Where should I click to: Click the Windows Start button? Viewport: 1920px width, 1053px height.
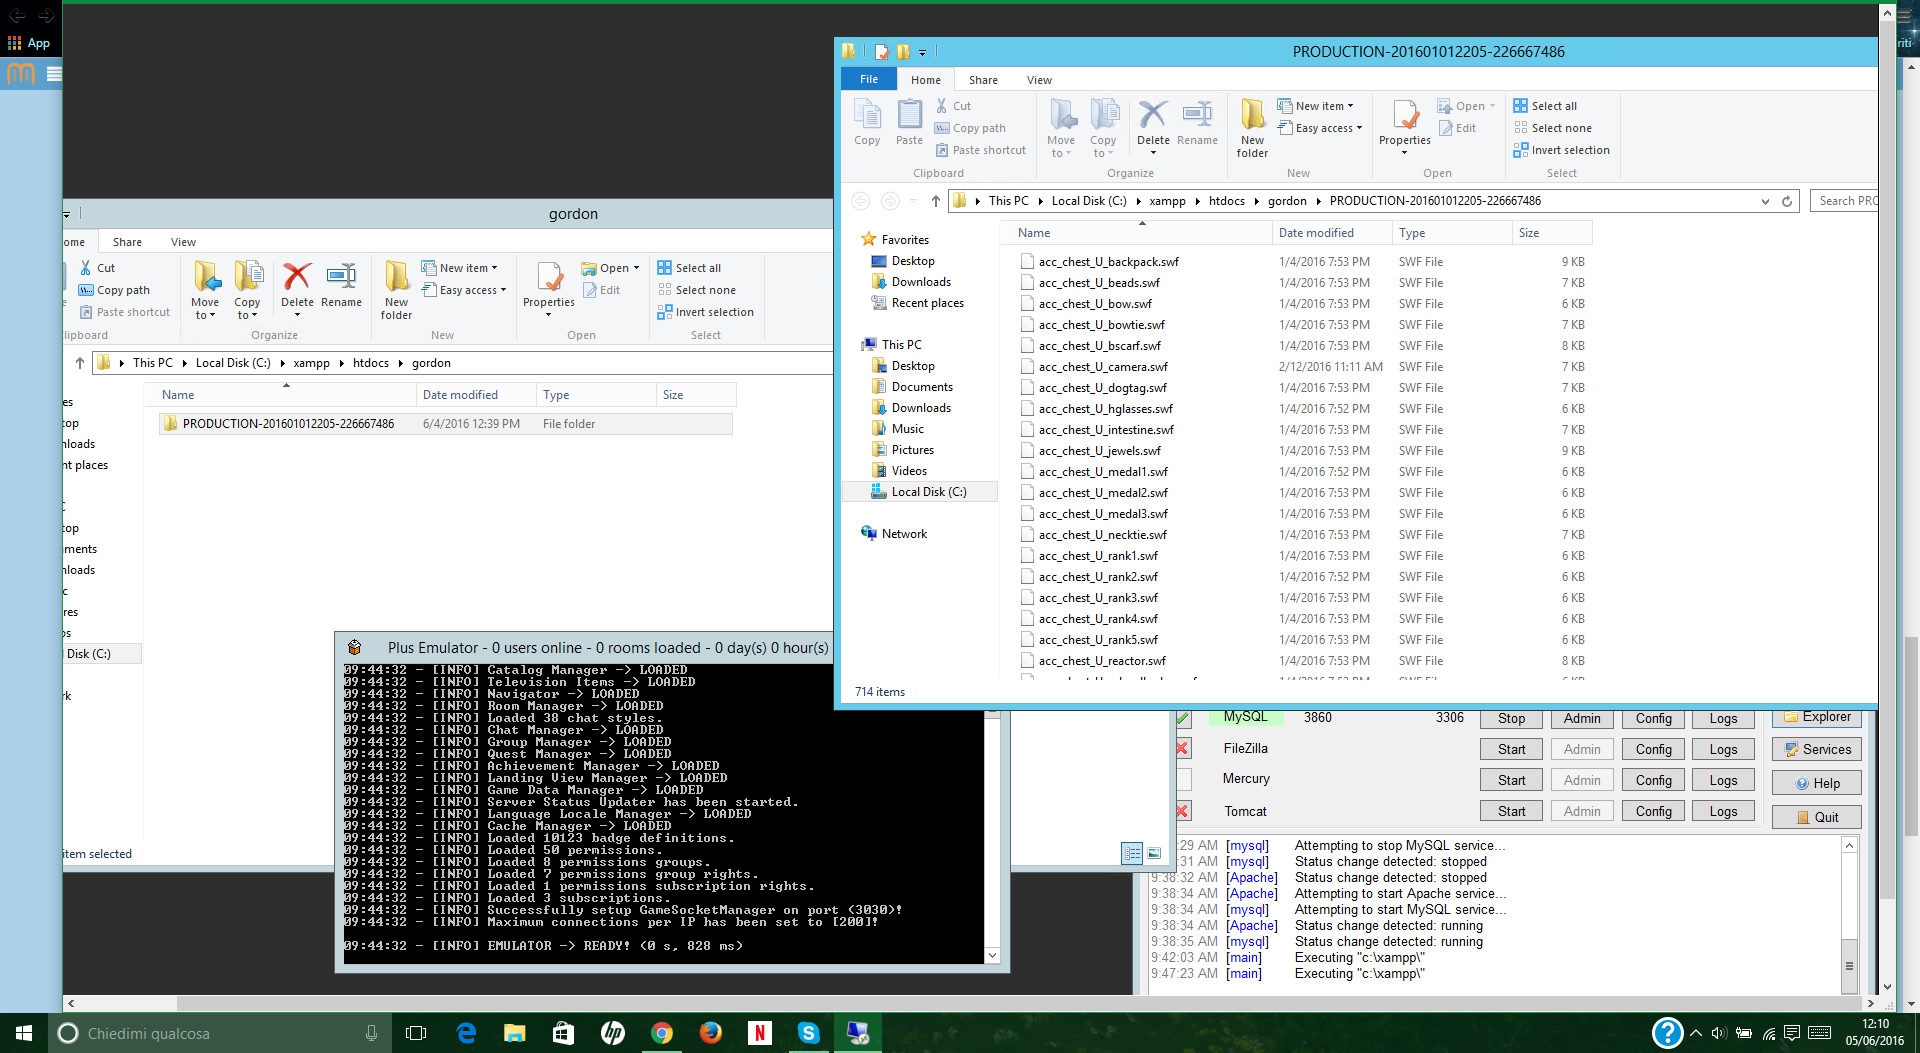click(x=24, y=1033)
